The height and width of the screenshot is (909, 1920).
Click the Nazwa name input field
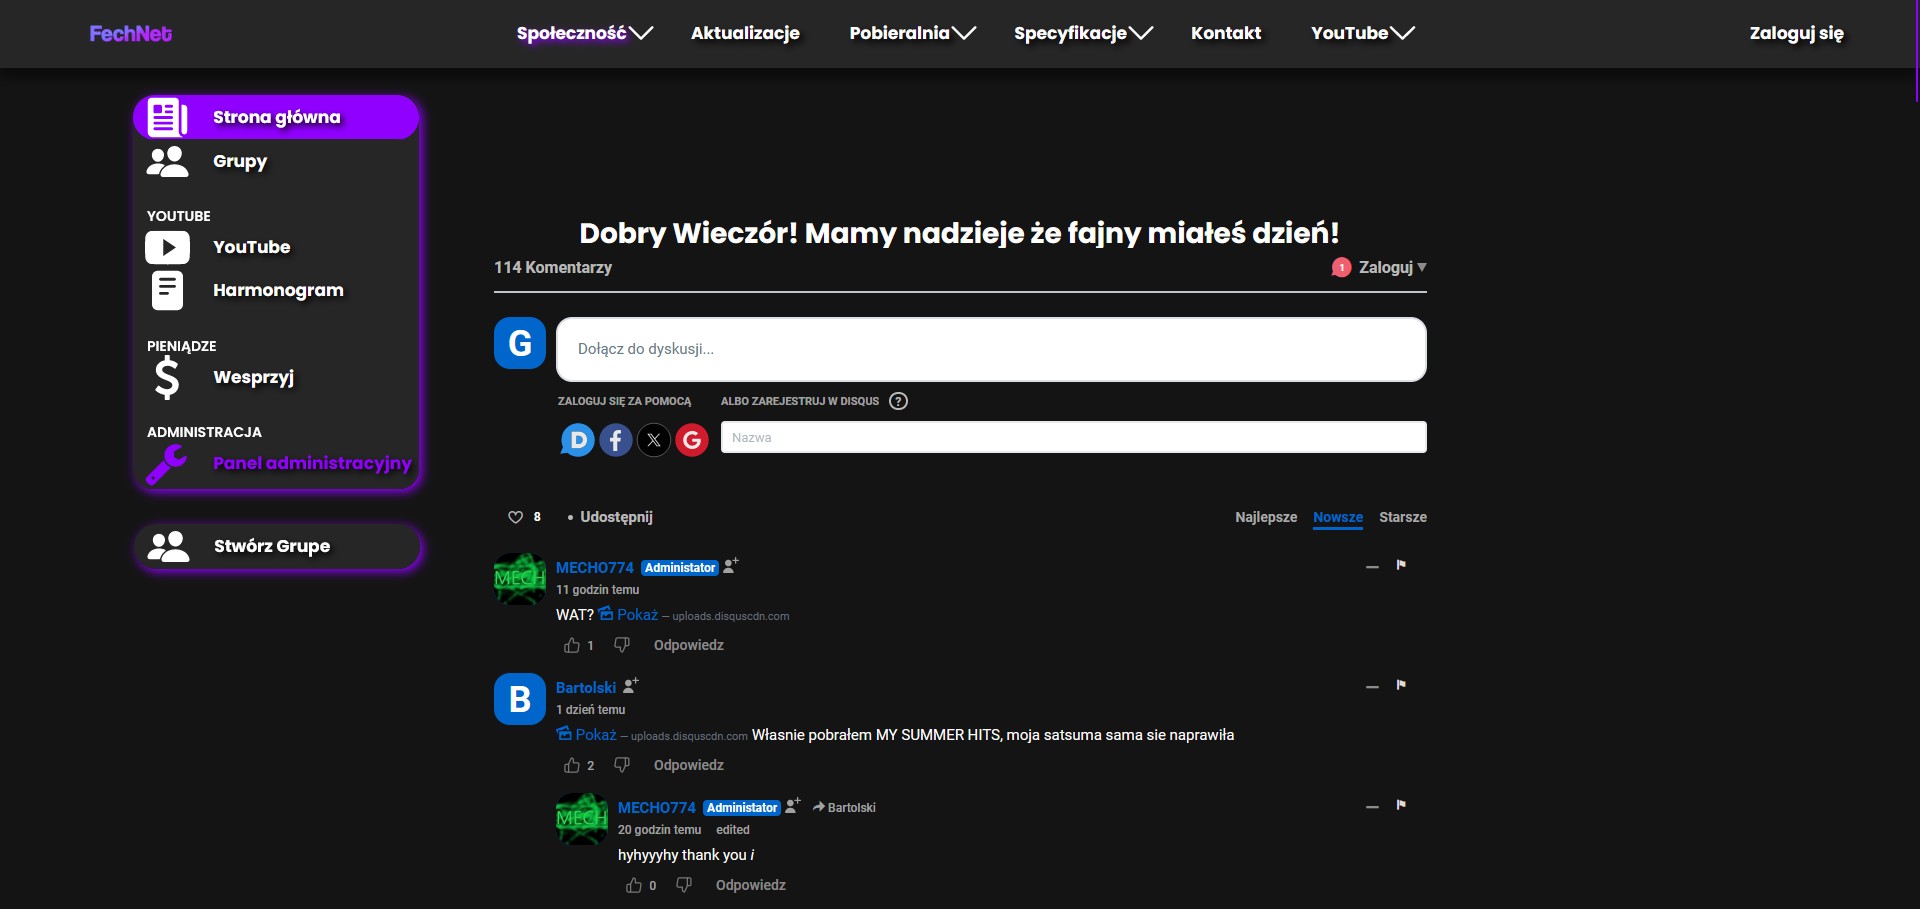[x=1073, y=437]
